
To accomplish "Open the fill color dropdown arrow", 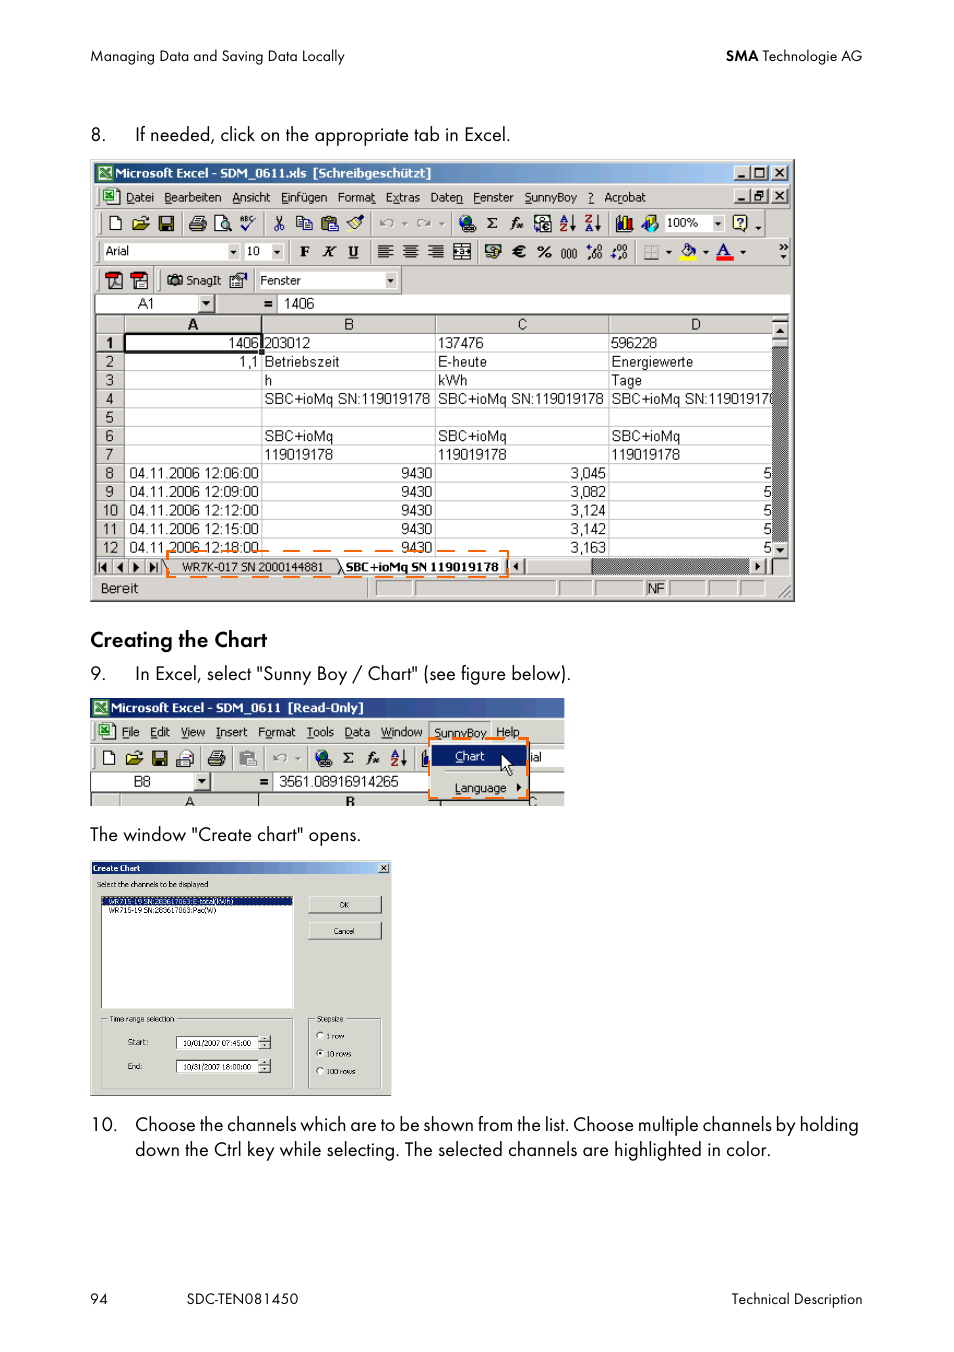I will (x=705, y=252).
